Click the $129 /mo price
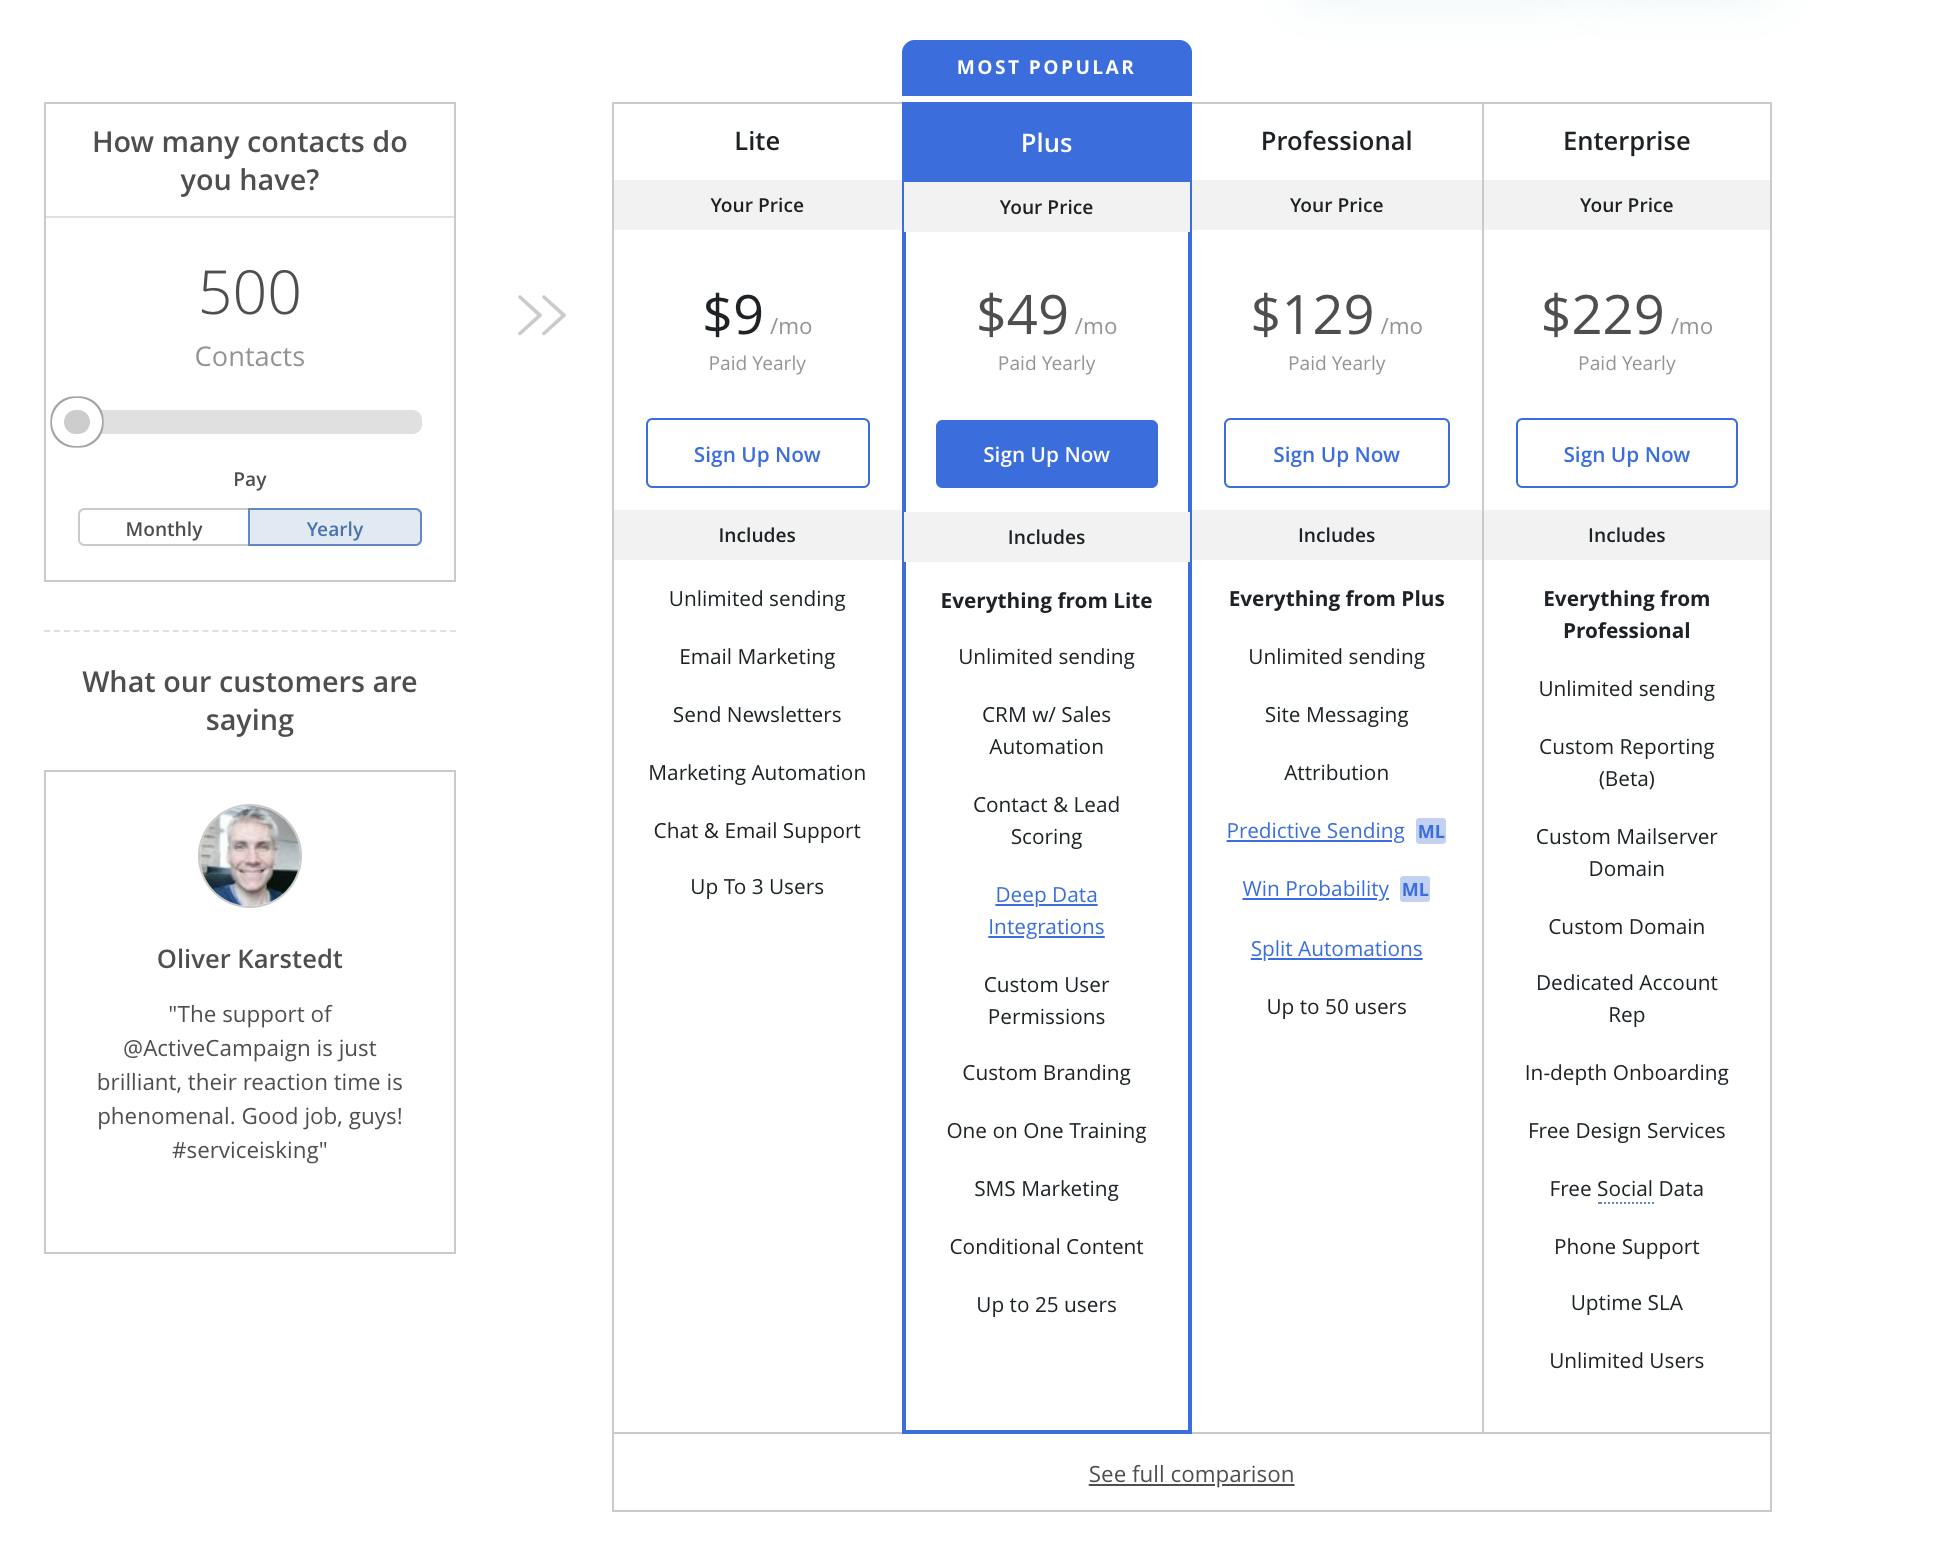This screenshot has height=1546, width=1956. click(x=1336, y=316)
